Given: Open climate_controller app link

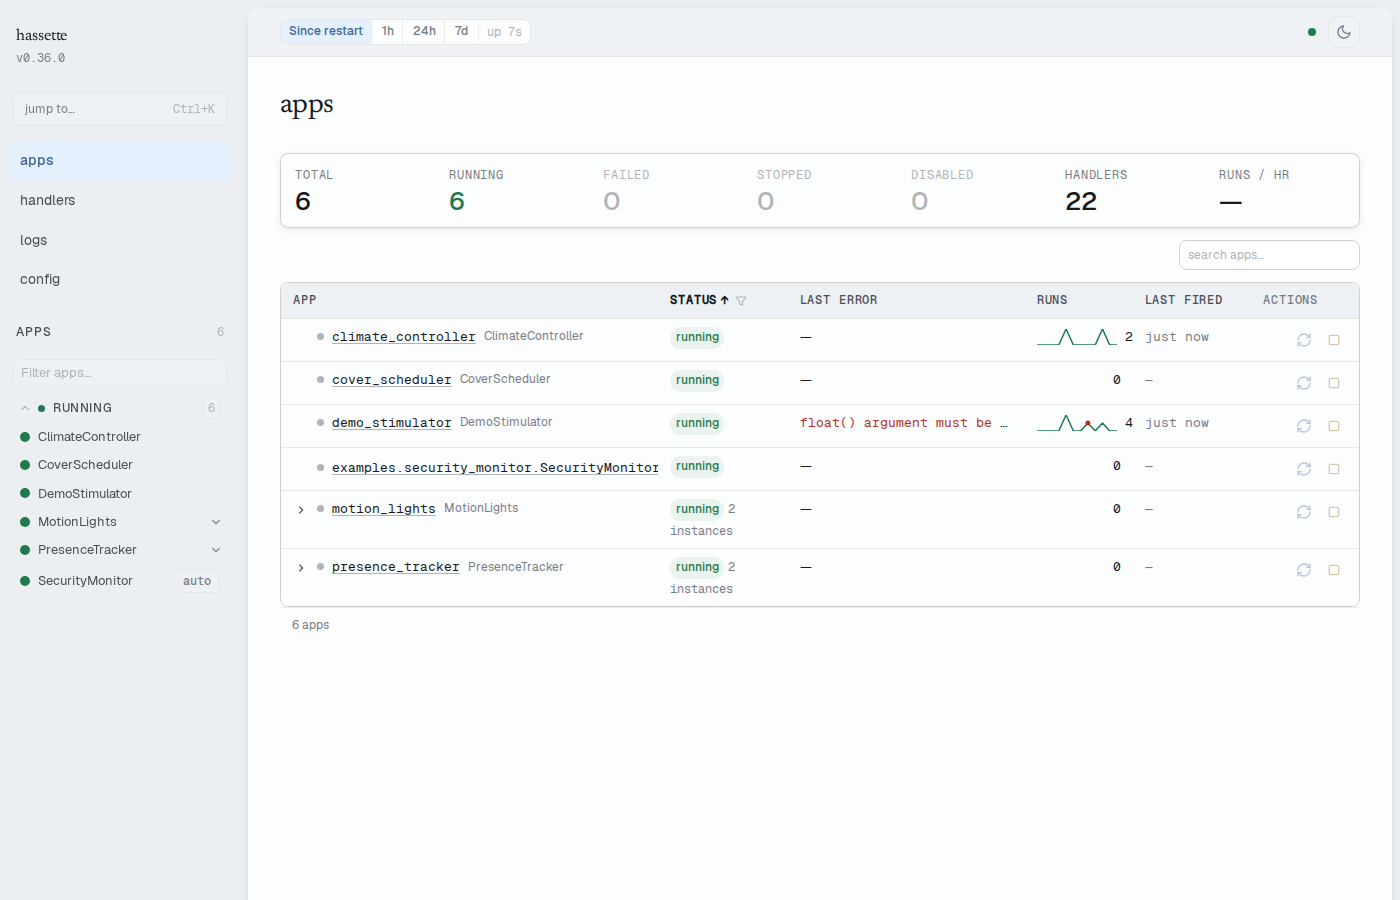Looking at the screenshot, I should click(x=404, y=337).
